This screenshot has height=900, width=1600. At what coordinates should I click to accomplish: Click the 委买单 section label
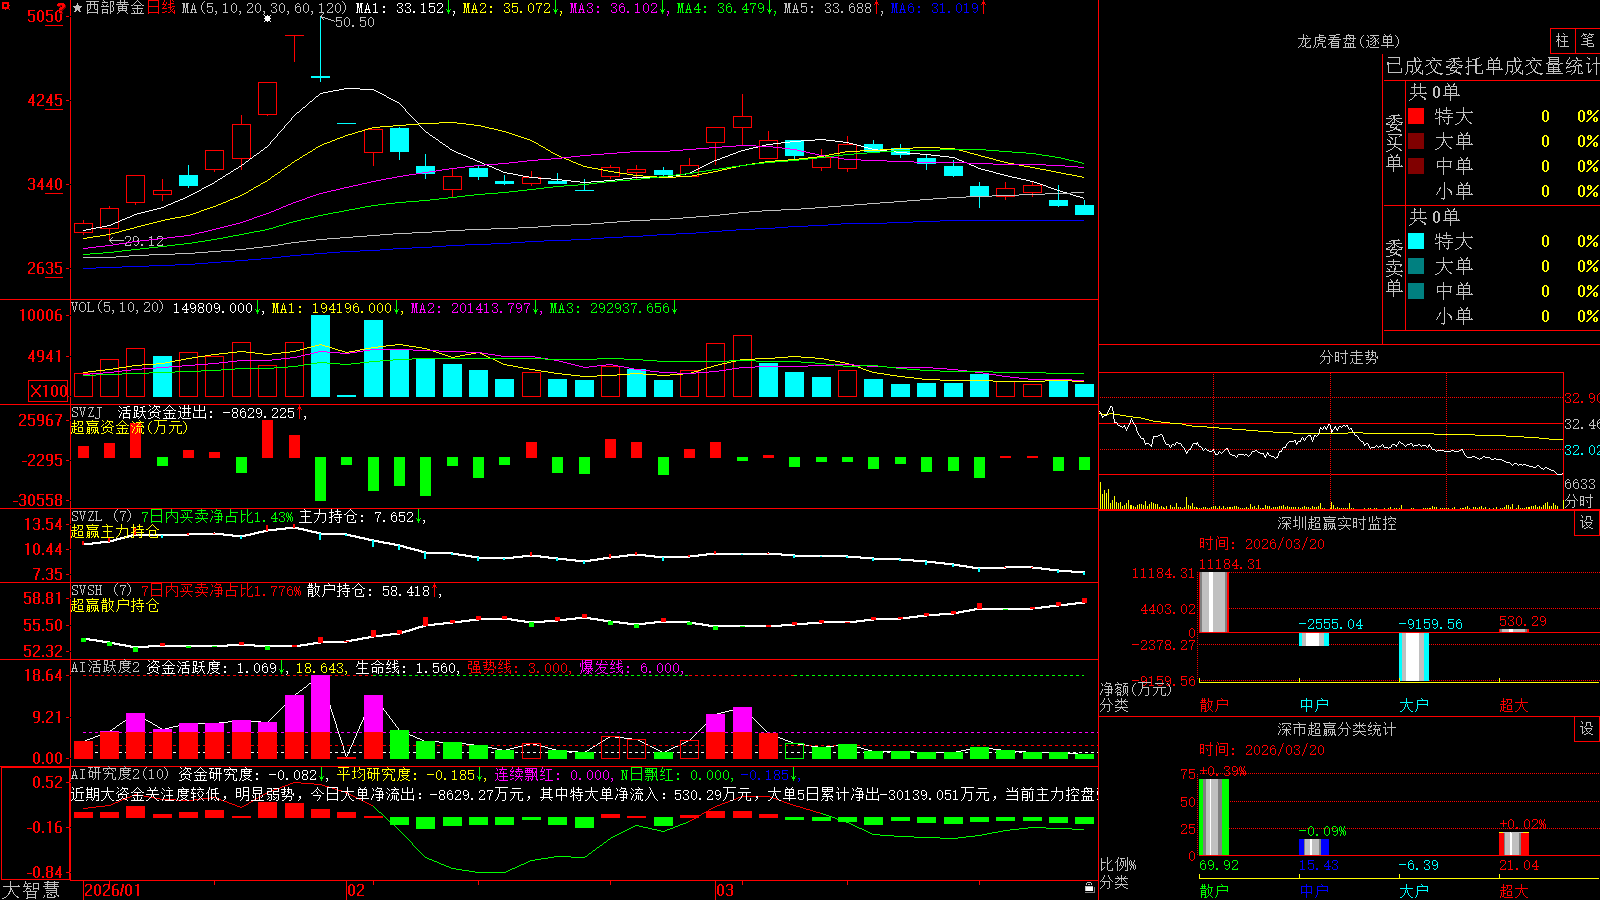[1394, 142]
